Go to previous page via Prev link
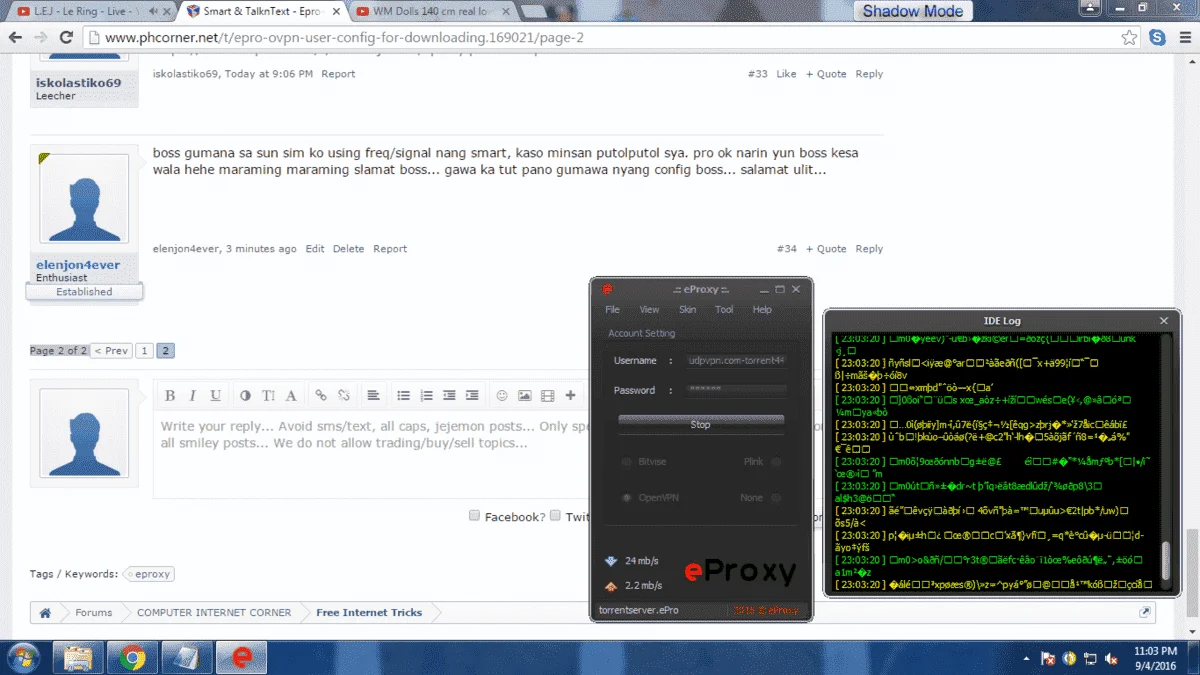The image size is (1200, 675). coord(111,351)
